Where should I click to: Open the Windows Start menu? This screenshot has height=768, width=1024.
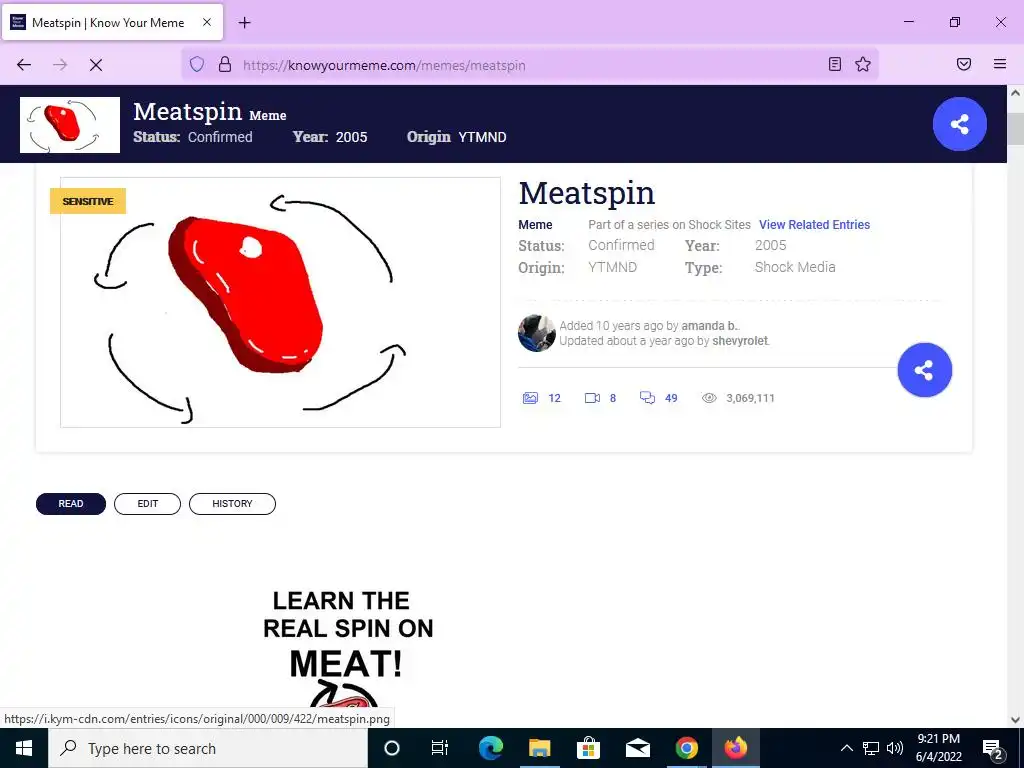(24, 748)
